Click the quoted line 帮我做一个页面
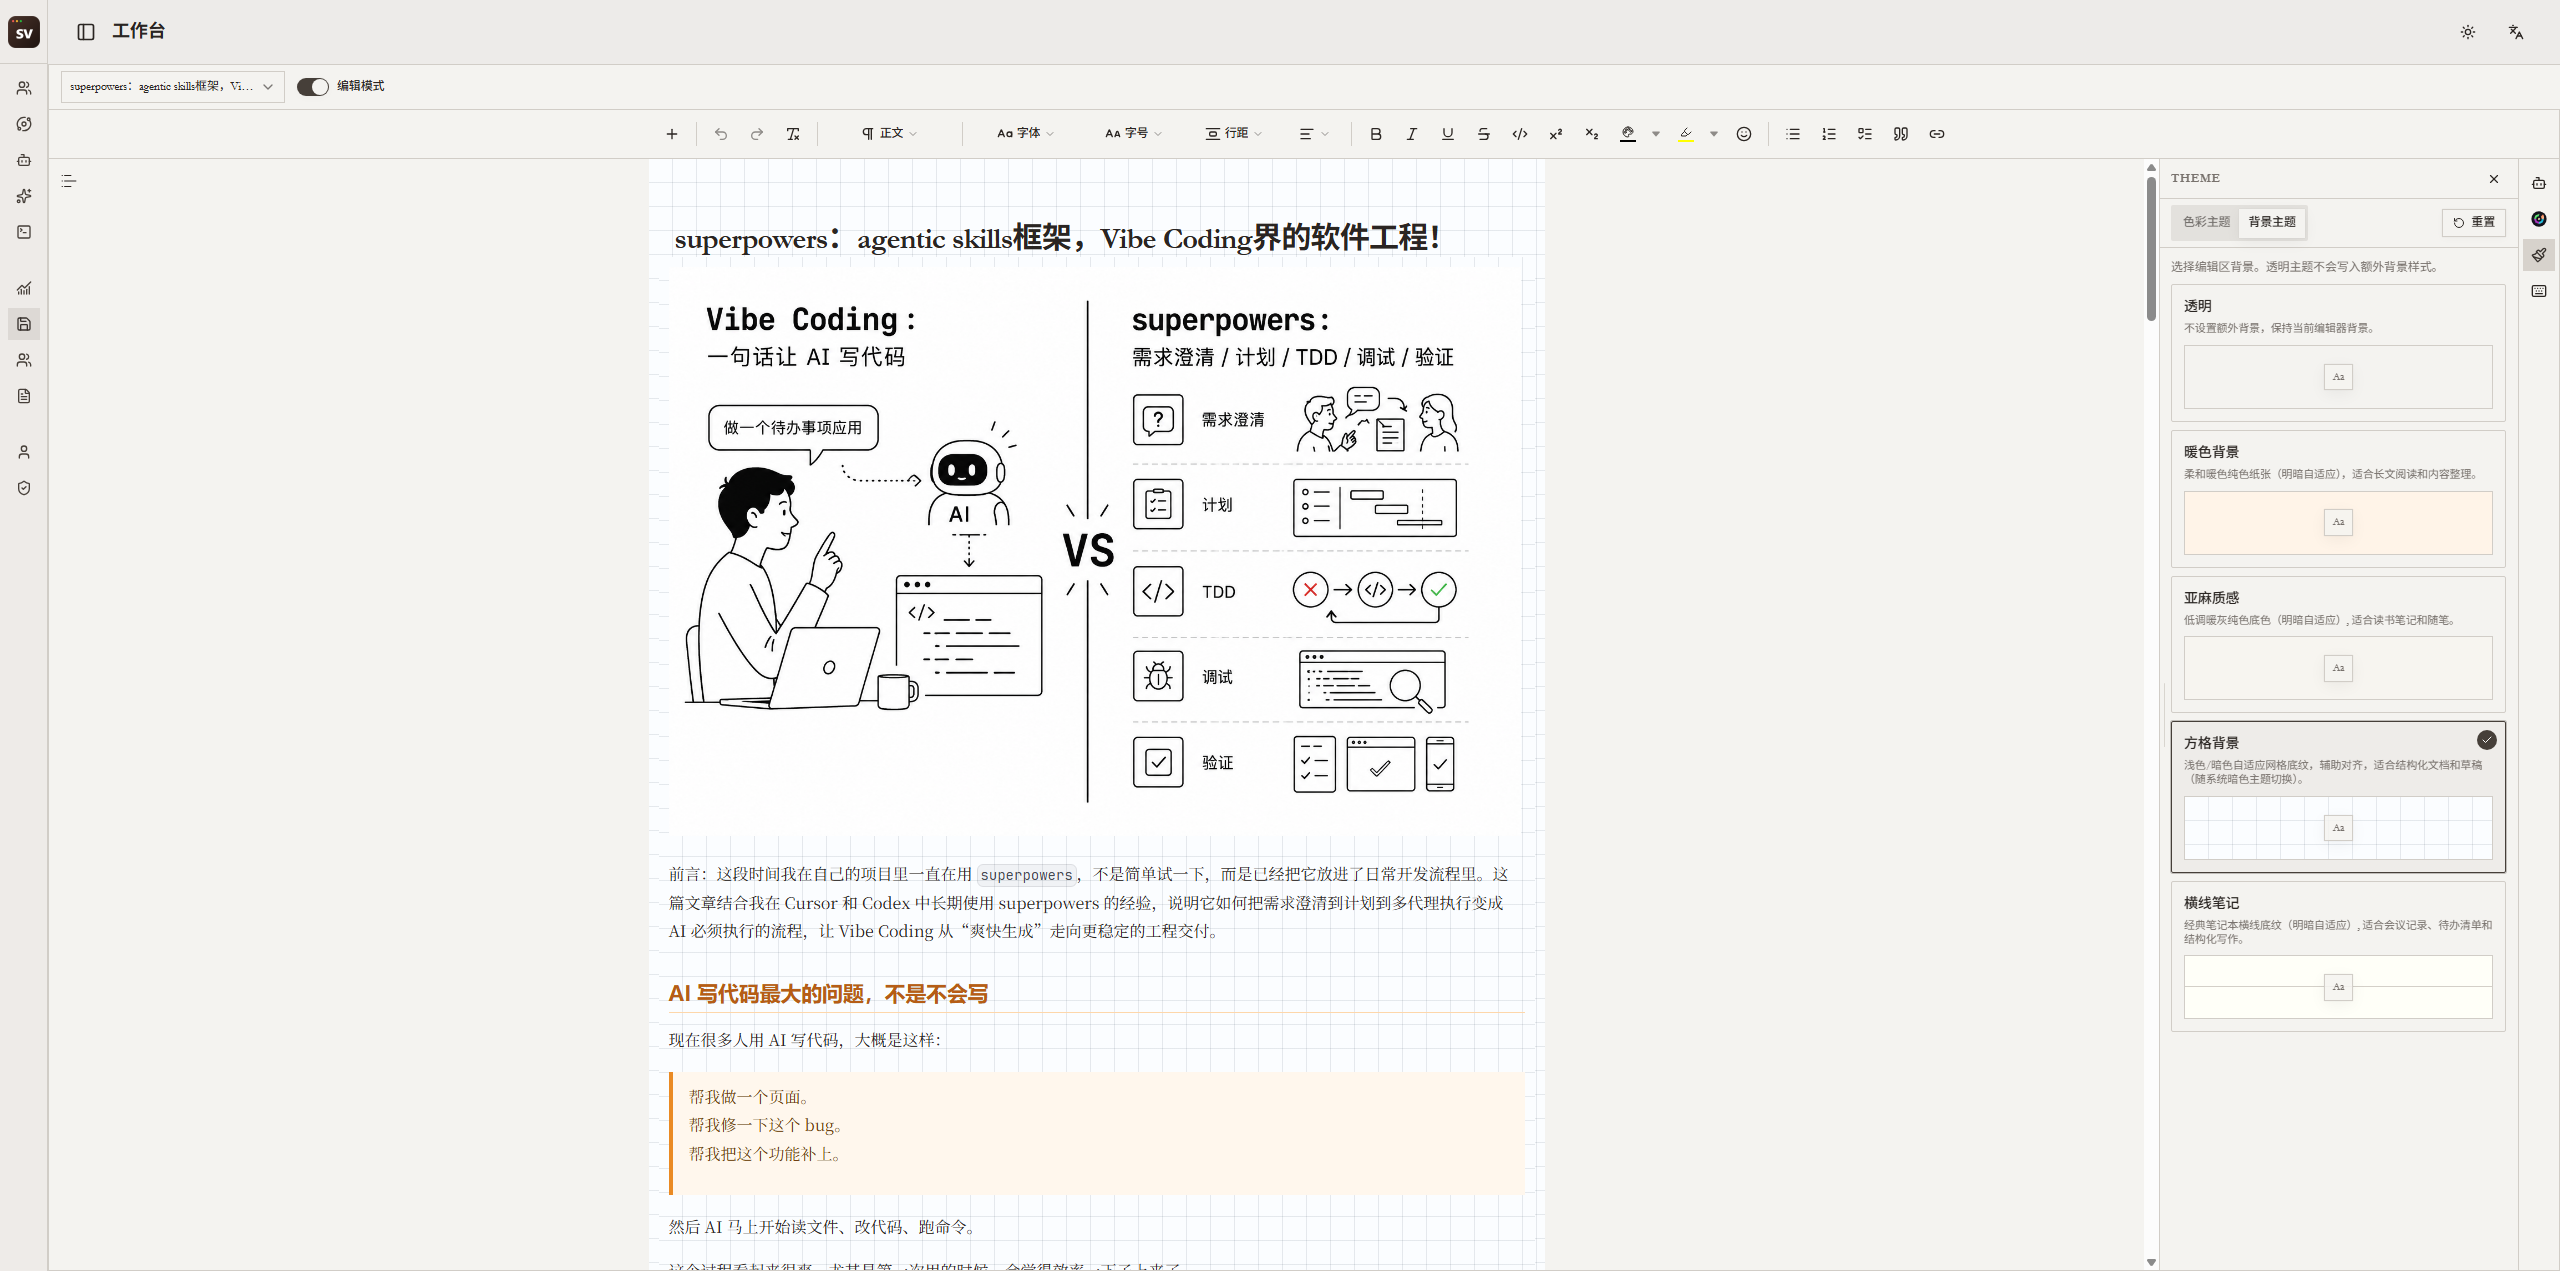This screenshot has width=2560, height=1271. pyautogui.click(x=749, y=1097)
